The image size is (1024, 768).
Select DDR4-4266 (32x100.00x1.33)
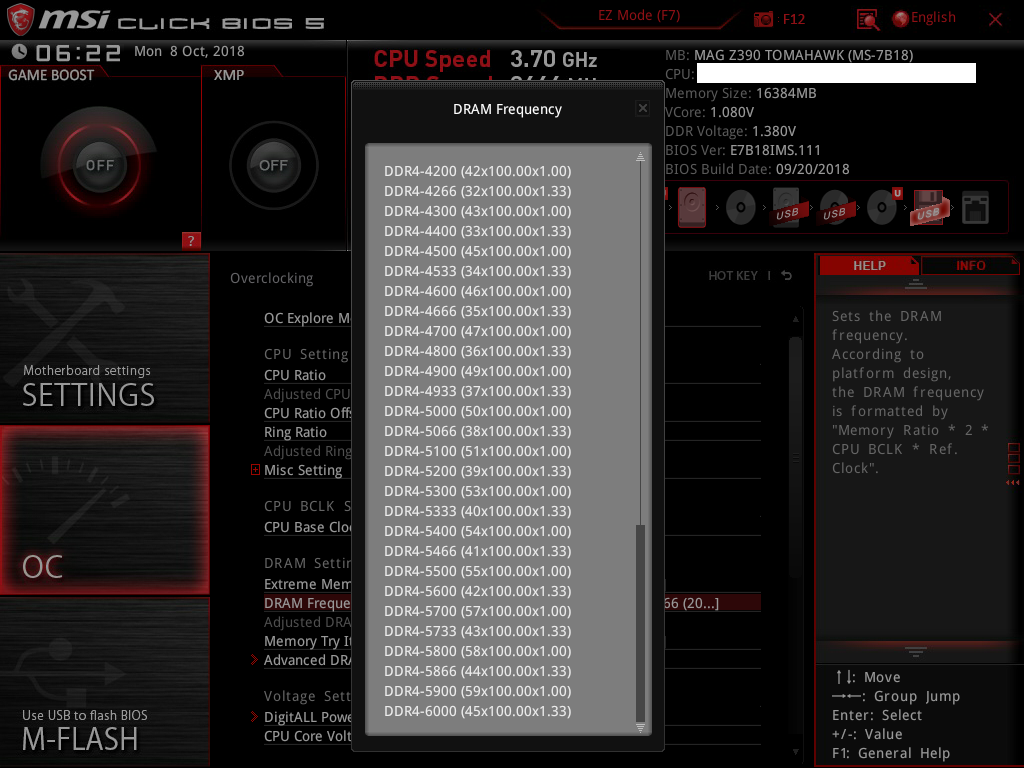(x=477, y=191)
